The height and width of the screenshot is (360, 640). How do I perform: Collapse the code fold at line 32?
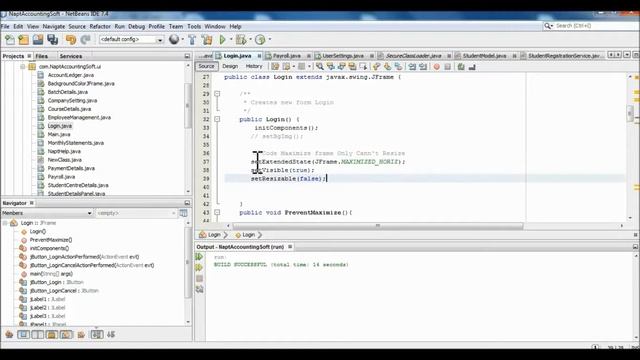point(217,119)
